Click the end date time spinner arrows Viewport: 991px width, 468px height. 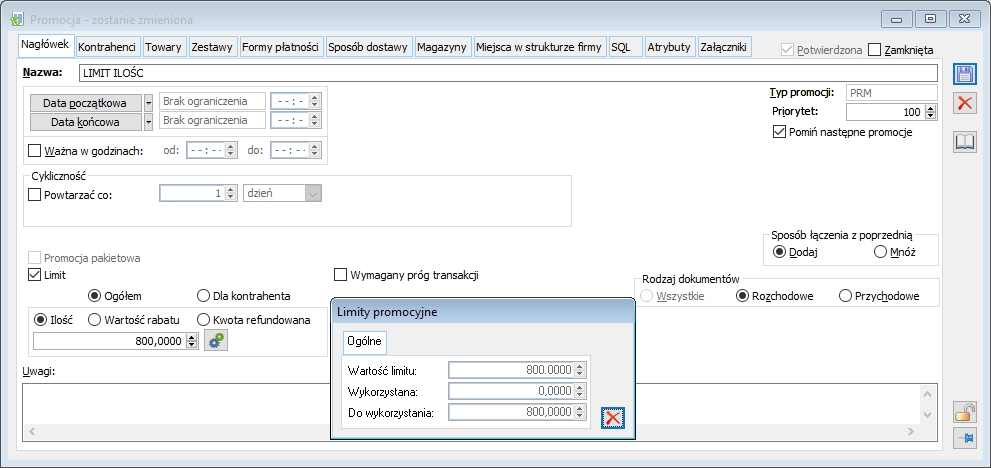(315, 120)
